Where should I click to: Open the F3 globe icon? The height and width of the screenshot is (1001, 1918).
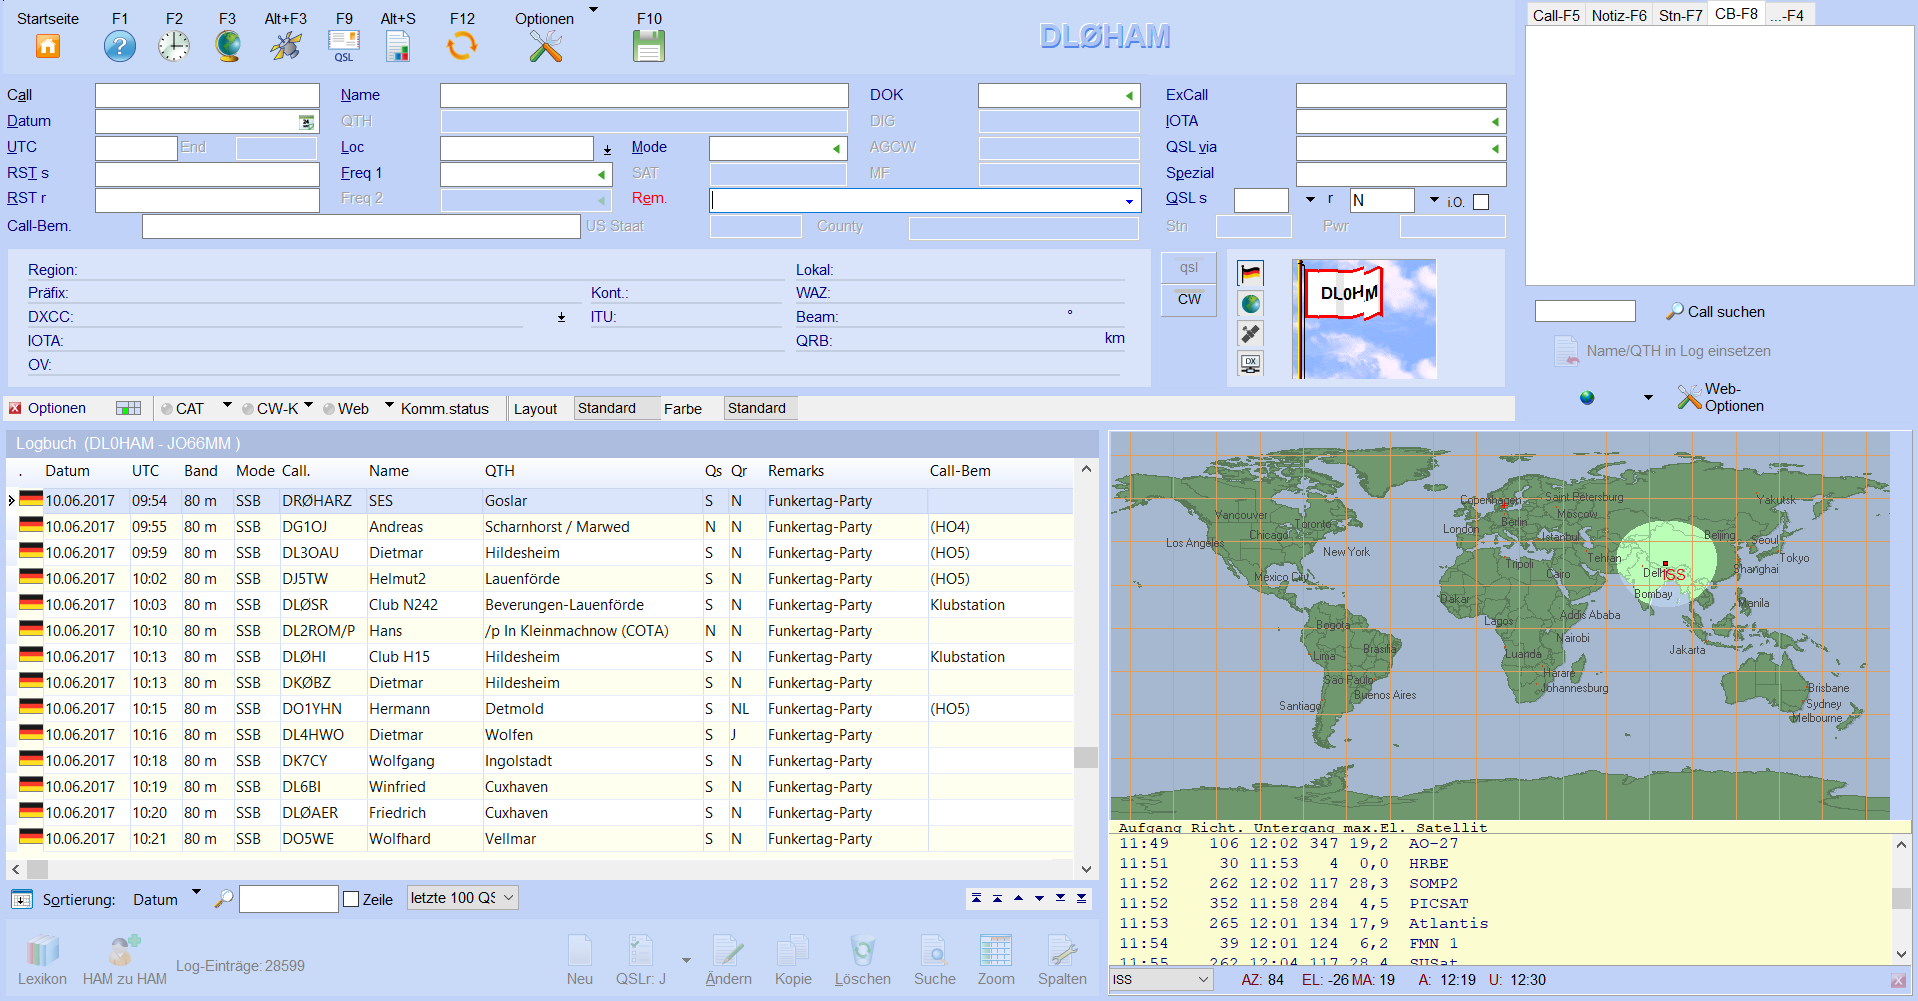(x=228, y=46)
